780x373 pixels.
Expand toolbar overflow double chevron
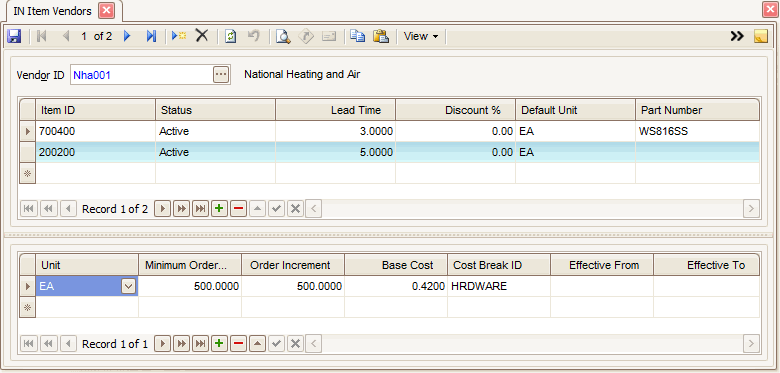click(x=737, y=36)
